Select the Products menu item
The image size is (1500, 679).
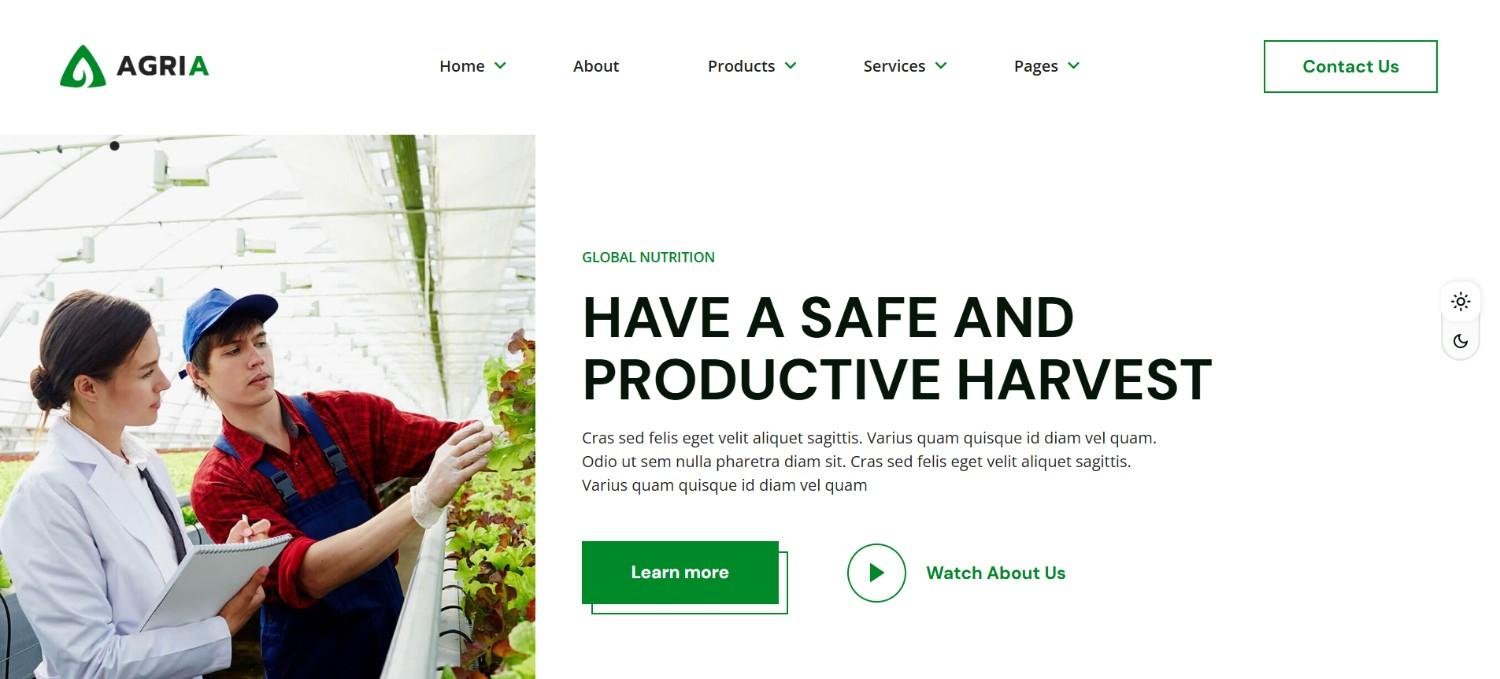pyautogui.click(x=741, y=66)
